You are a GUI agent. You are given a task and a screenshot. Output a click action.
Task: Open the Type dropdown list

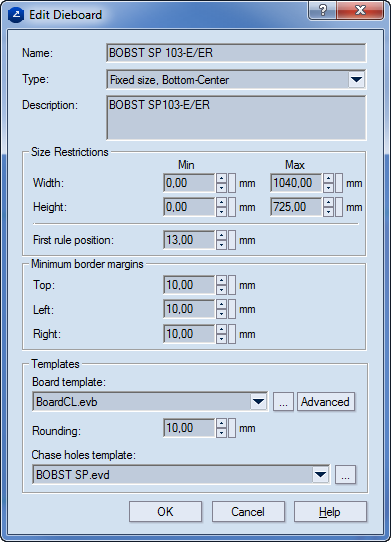[x=356, y=80]
